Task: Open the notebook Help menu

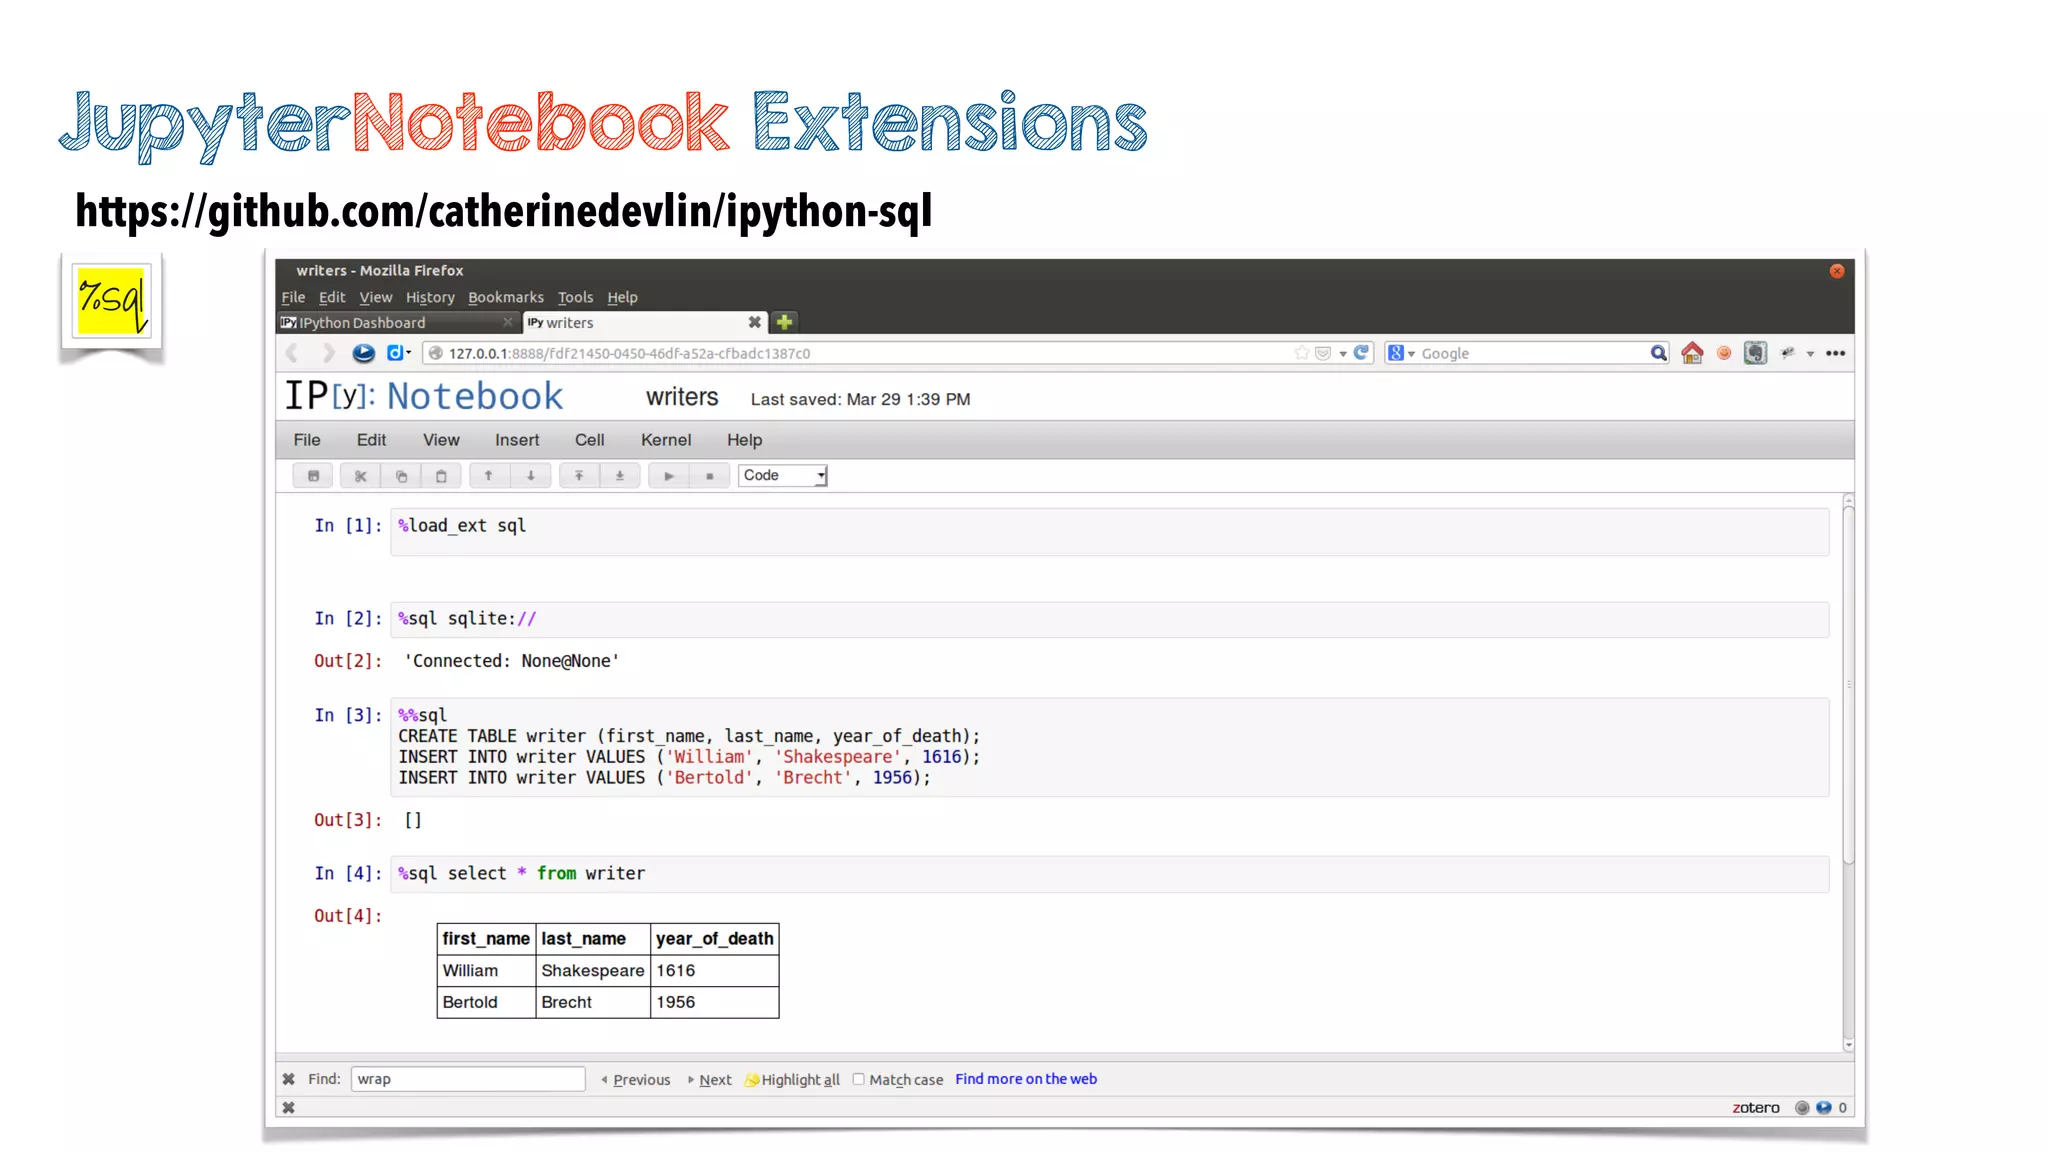Action: pyautogui.click(x=744, y=440)
